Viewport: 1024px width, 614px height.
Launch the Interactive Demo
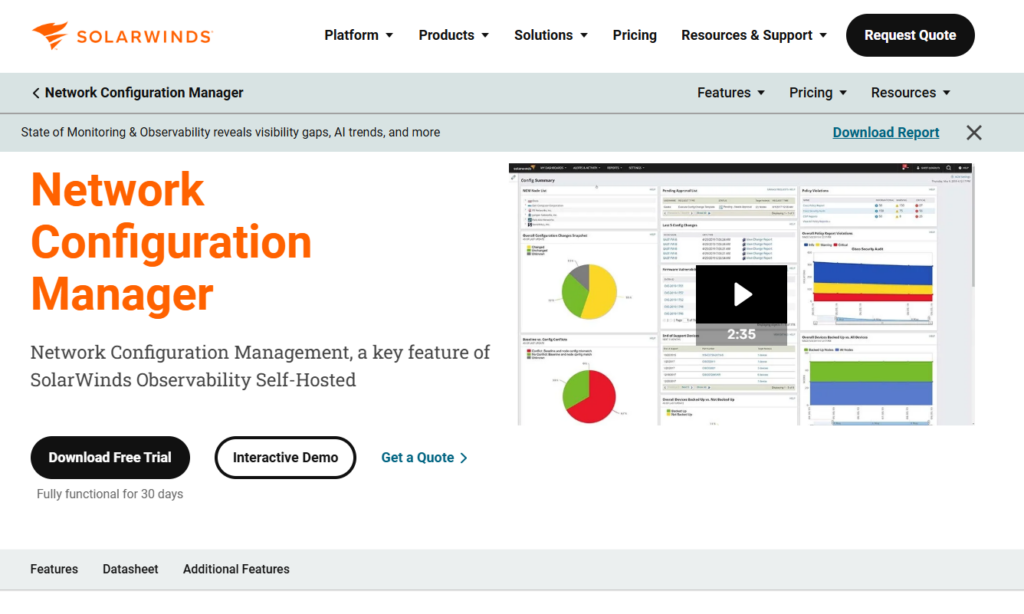coord(285,457)
